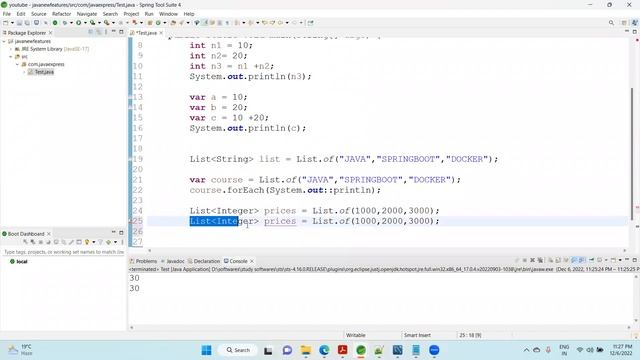Image resolution: width=640 pixels, height=360 pixels.
Task: Close the Package Explorer view
Action: point(51,33)
